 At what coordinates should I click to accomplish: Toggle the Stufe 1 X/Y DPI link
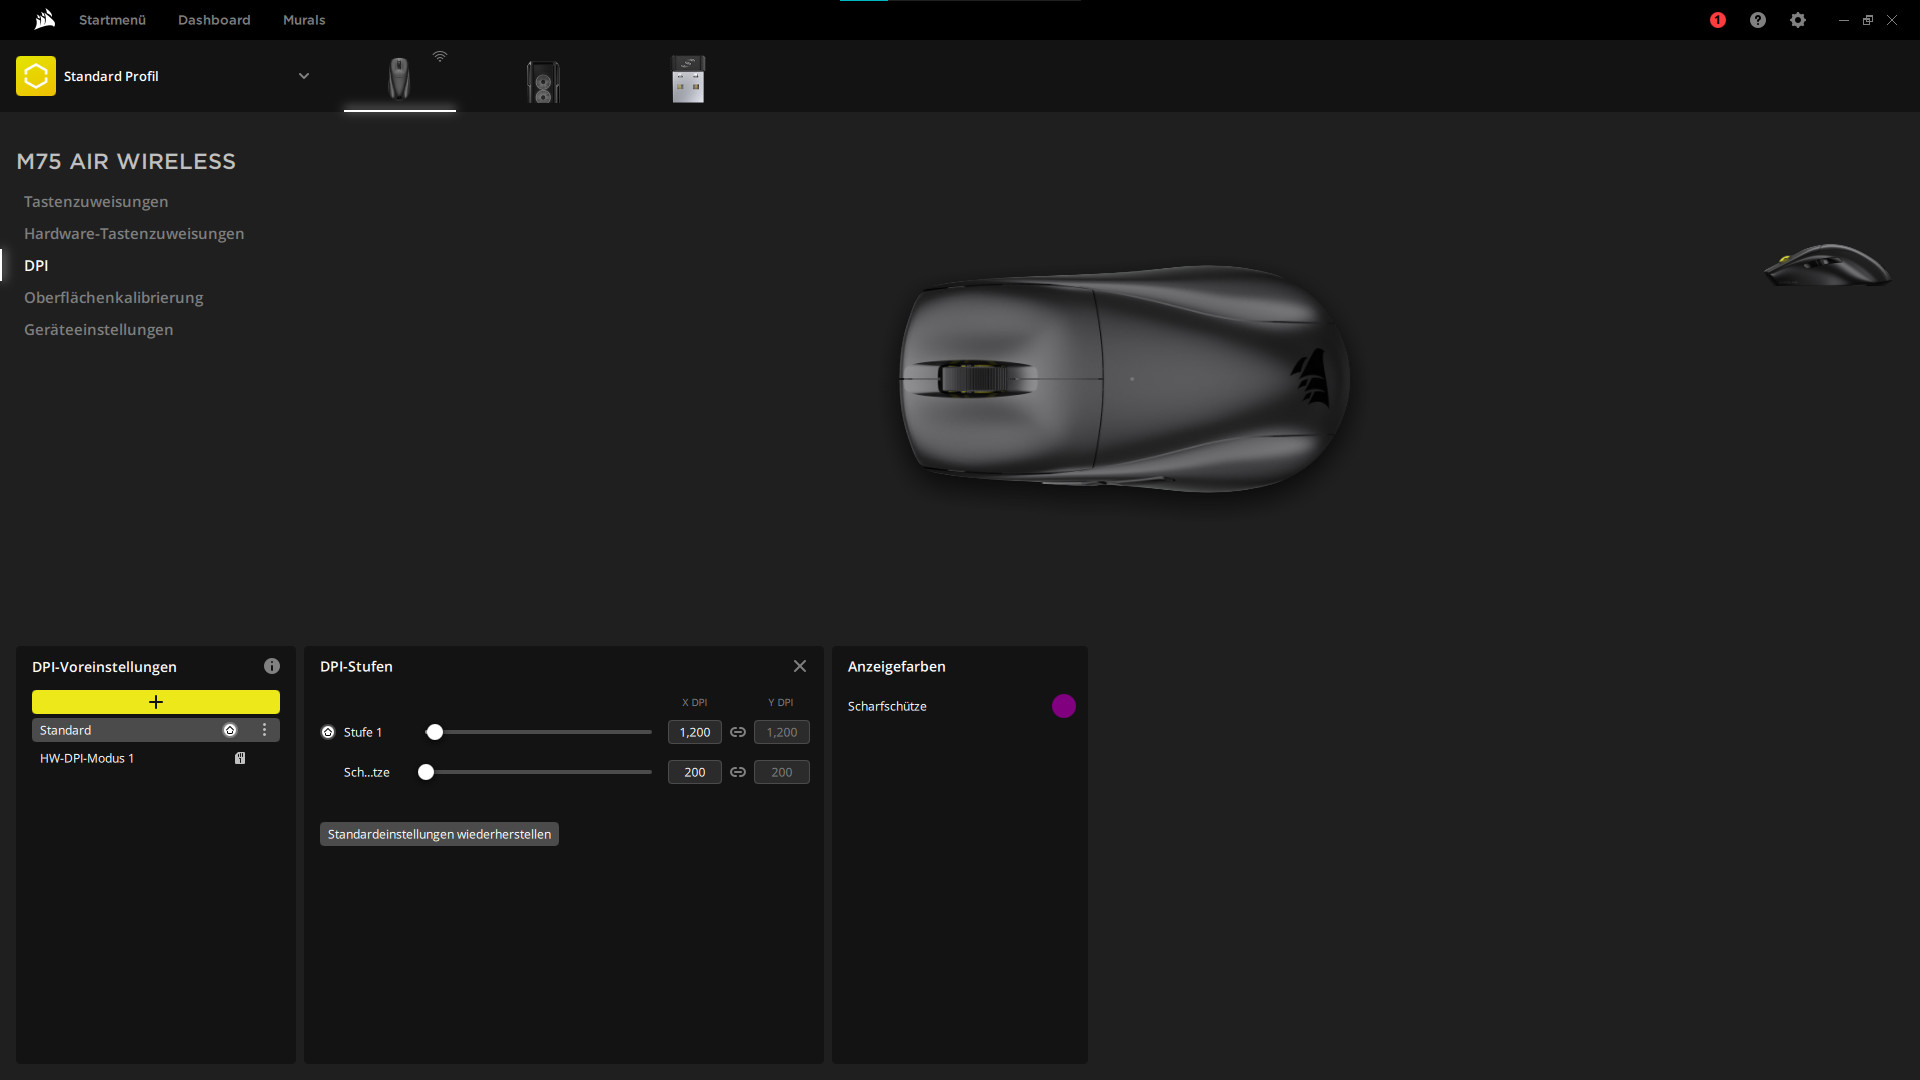[738, 732]
